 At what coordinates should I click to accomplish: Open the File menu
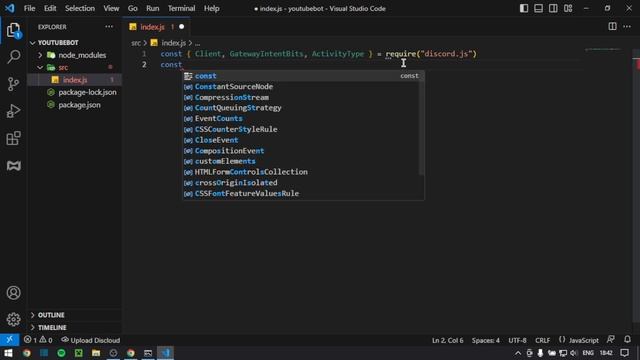tap(29, 8)
